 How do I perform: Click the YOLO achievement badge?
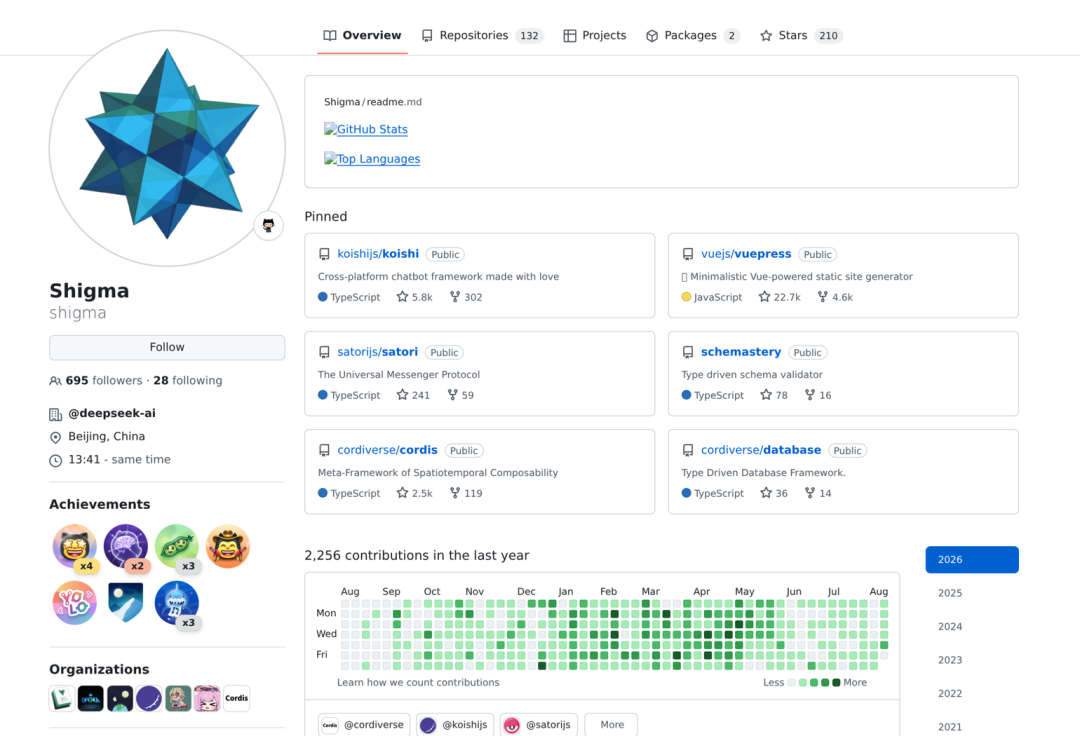pyautogui.click(x=74, y=603)
